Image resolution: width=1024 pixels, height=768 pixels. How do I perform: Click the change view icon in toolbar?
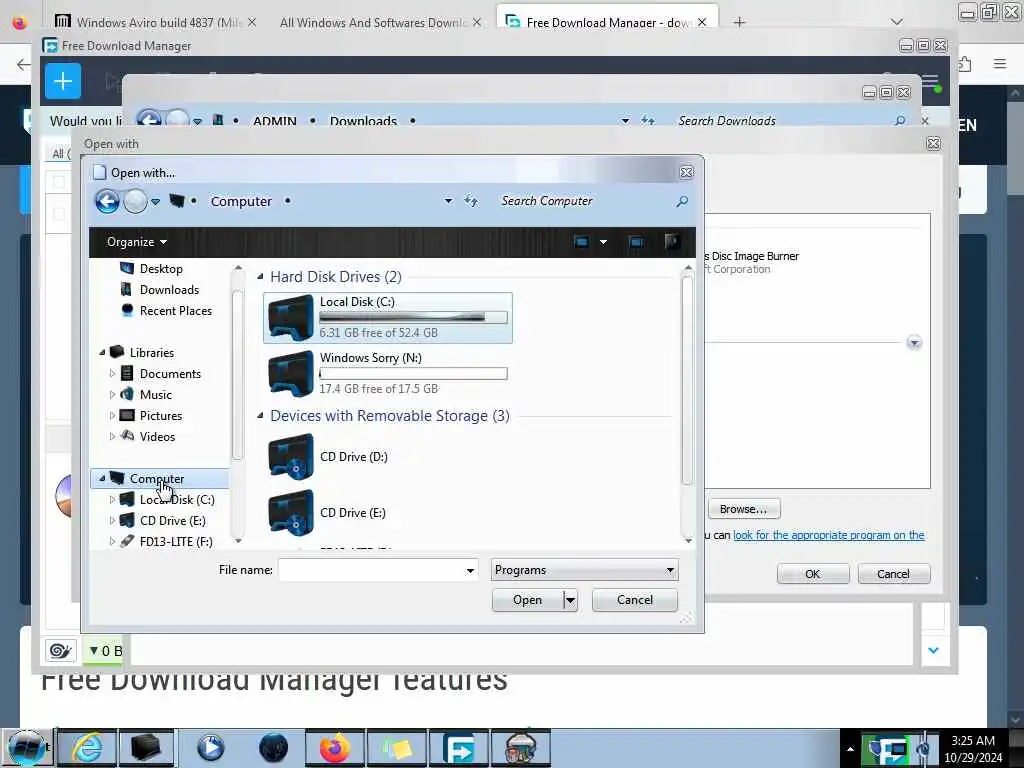[x=581, y=242]
